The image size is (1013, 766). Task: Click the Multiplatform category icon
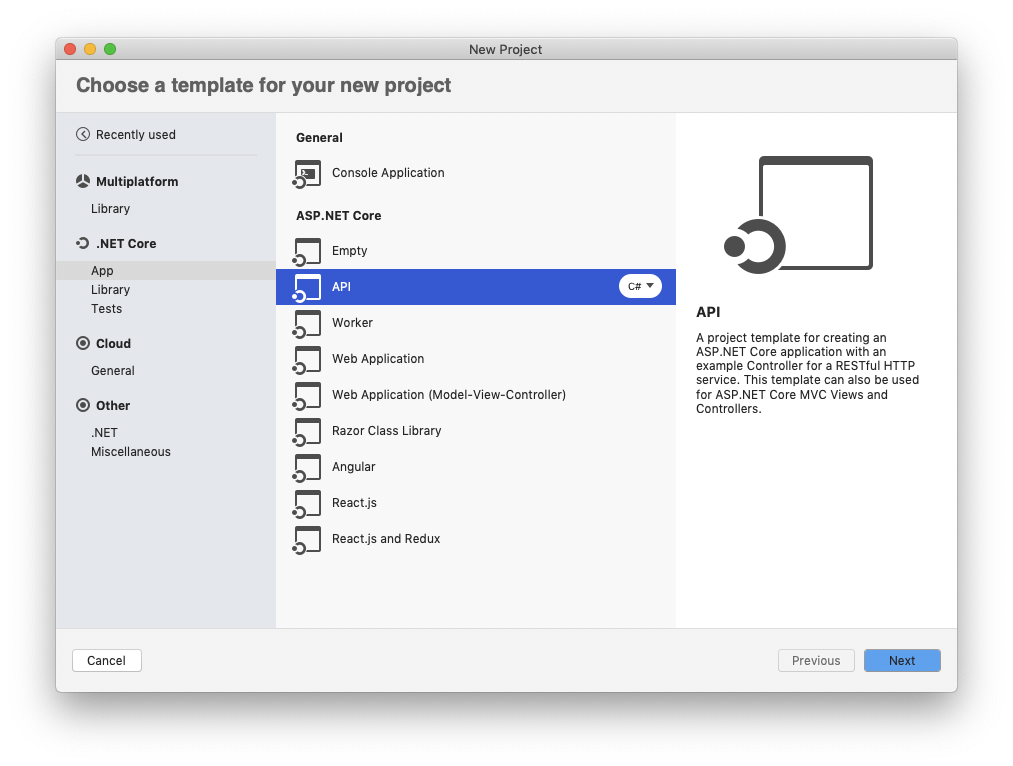tap(83, 181)
